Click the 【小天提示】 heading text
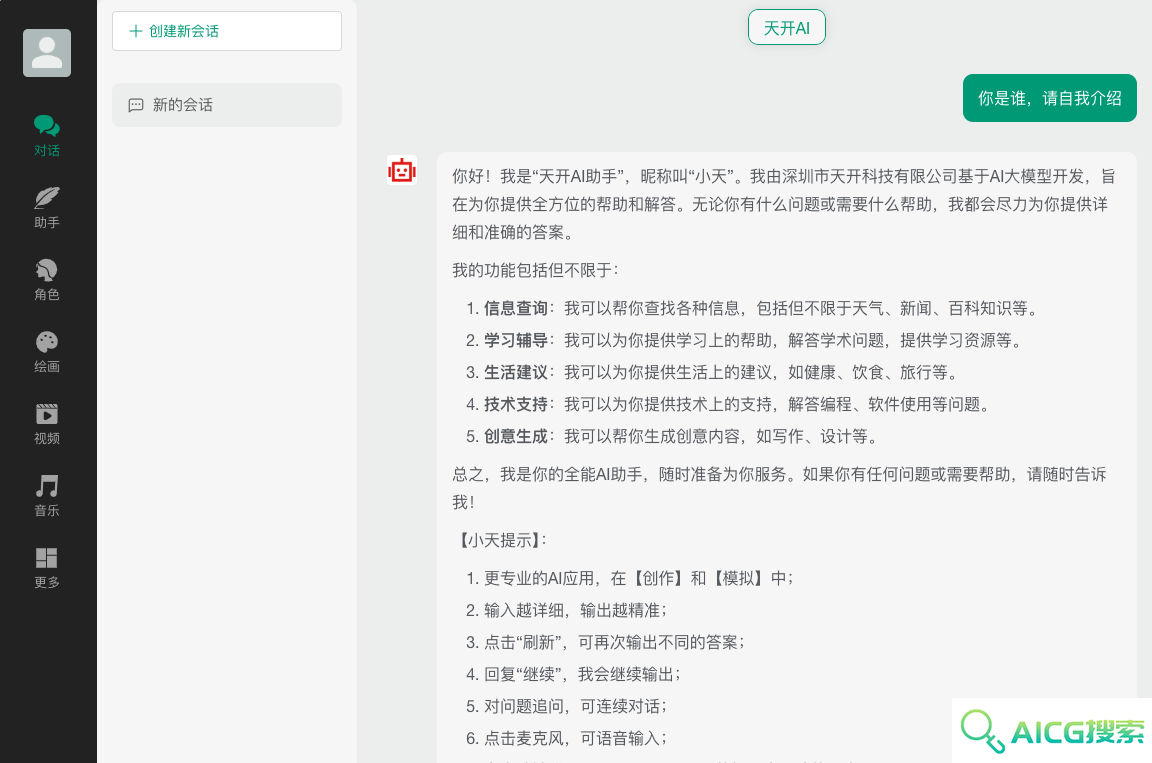Viewport: 1152px width, 763px height. pyautogui.click(x=500, y=540)
